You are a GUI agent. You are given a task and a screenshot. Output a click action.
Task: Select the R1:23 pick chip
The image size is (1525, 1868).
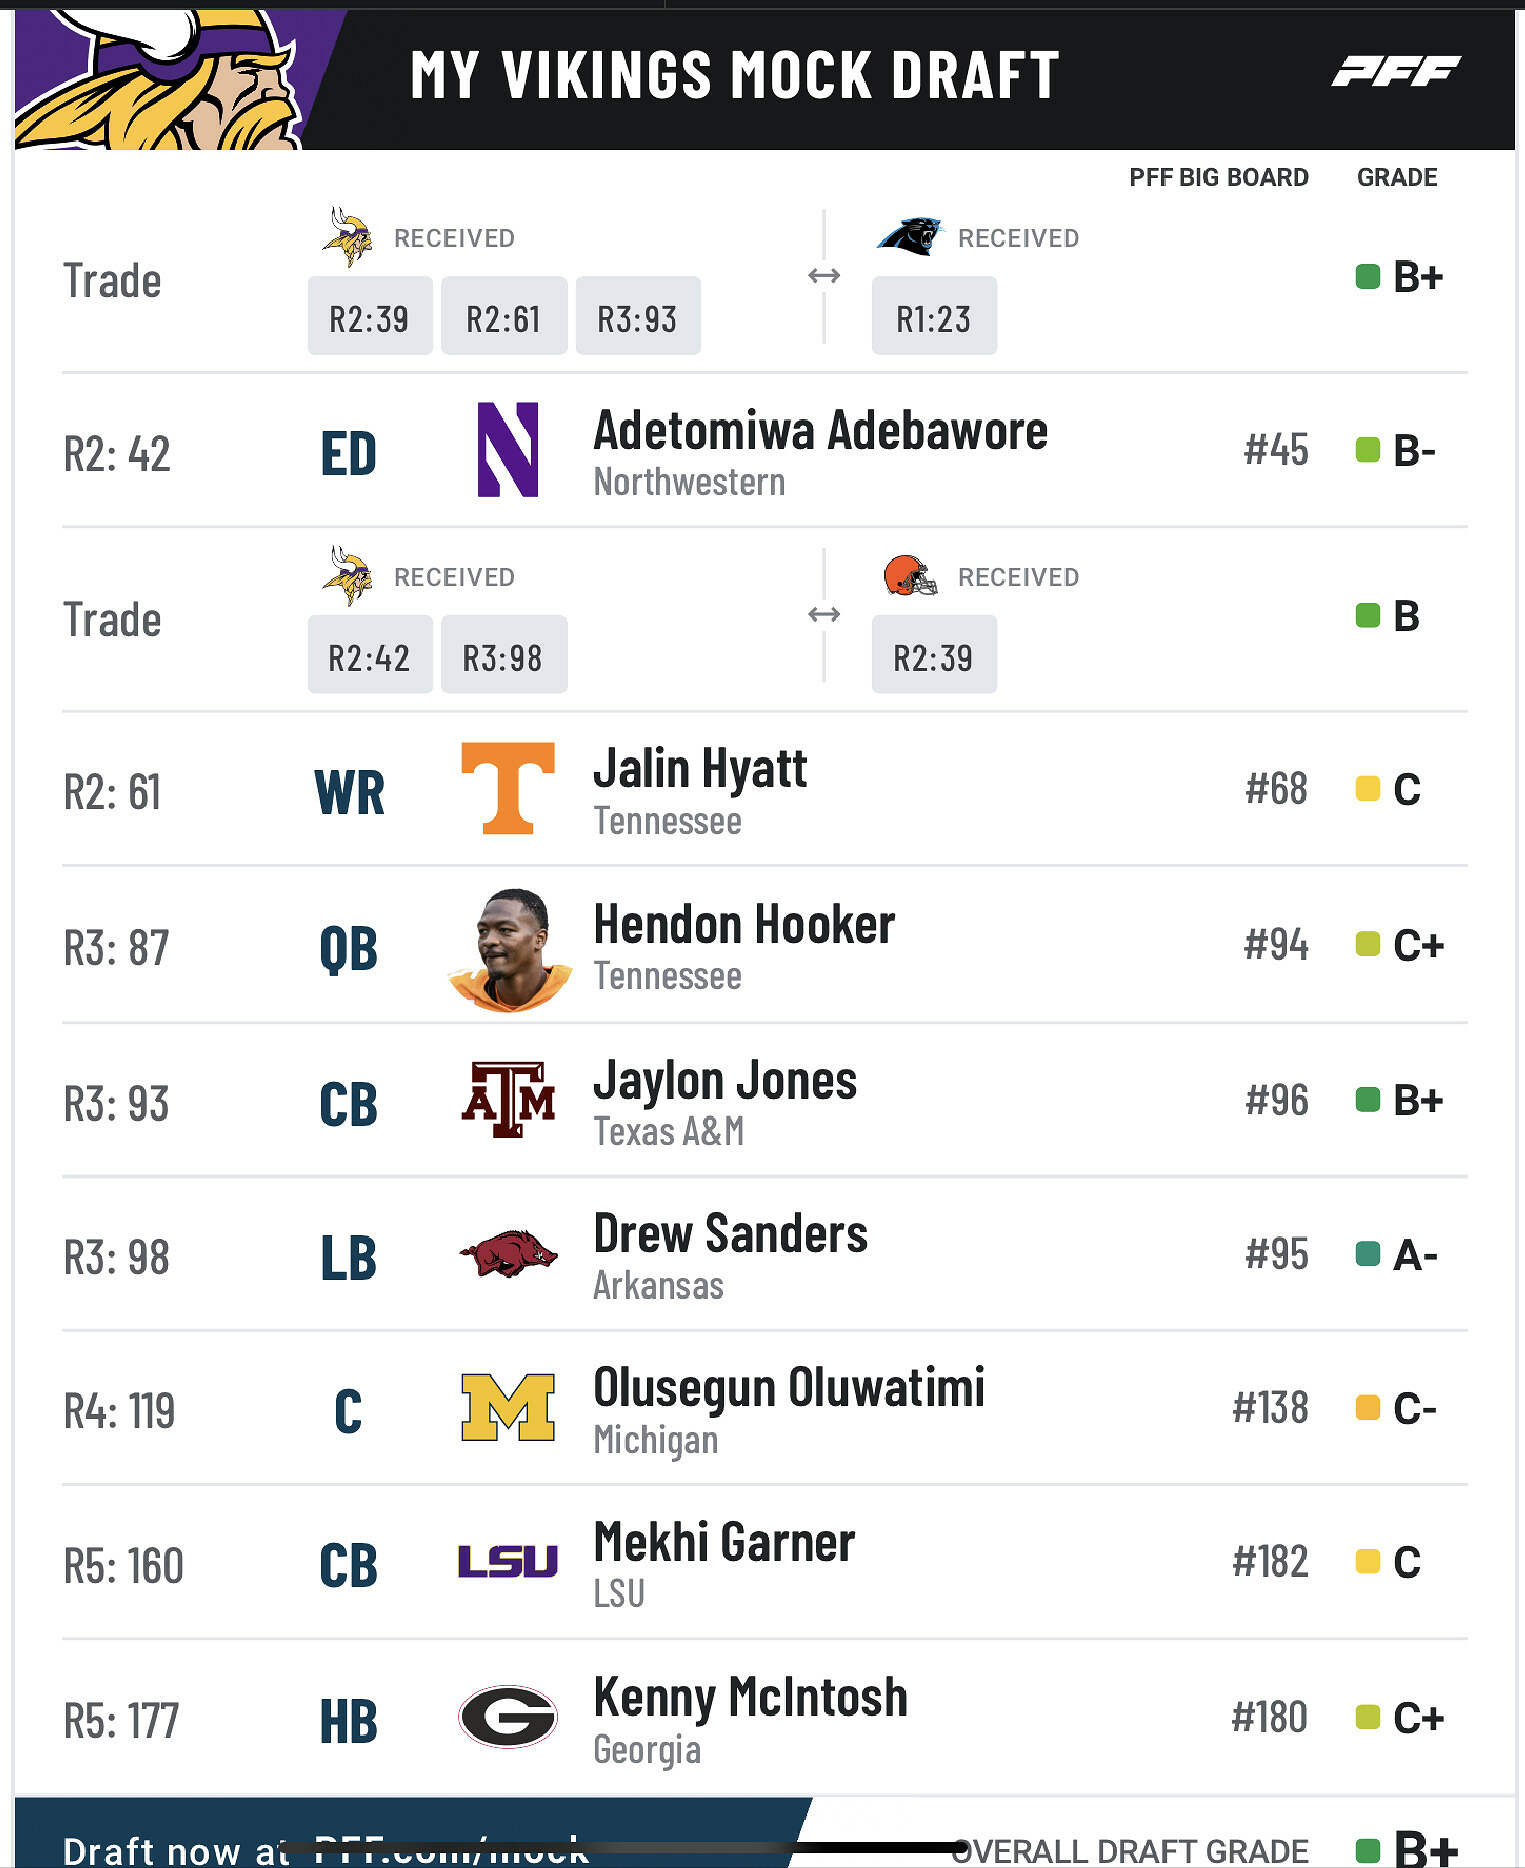934,317
